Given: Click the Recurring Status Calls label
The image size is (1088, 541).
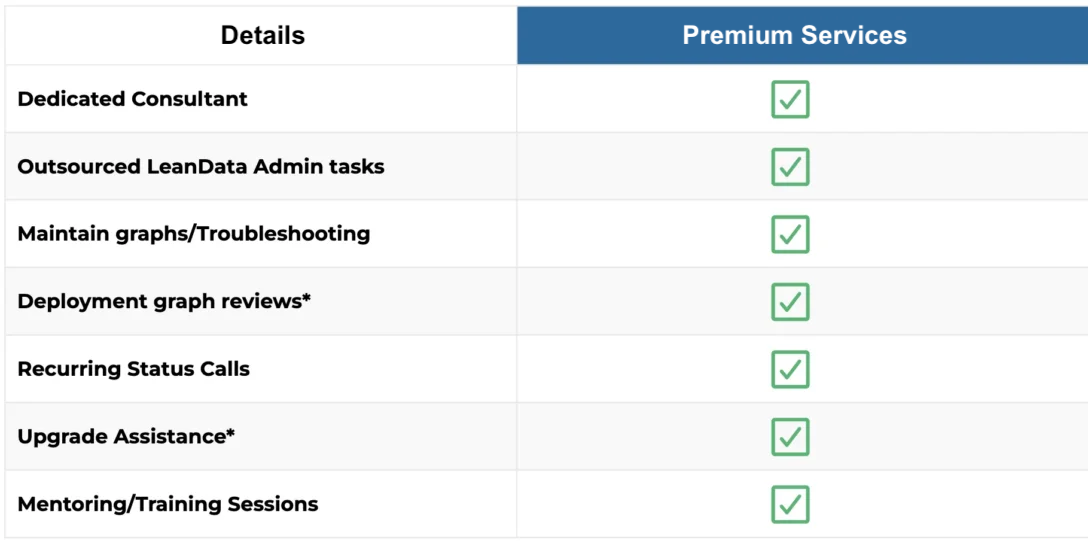Looking at the screenshot, I should pos(133,369).
